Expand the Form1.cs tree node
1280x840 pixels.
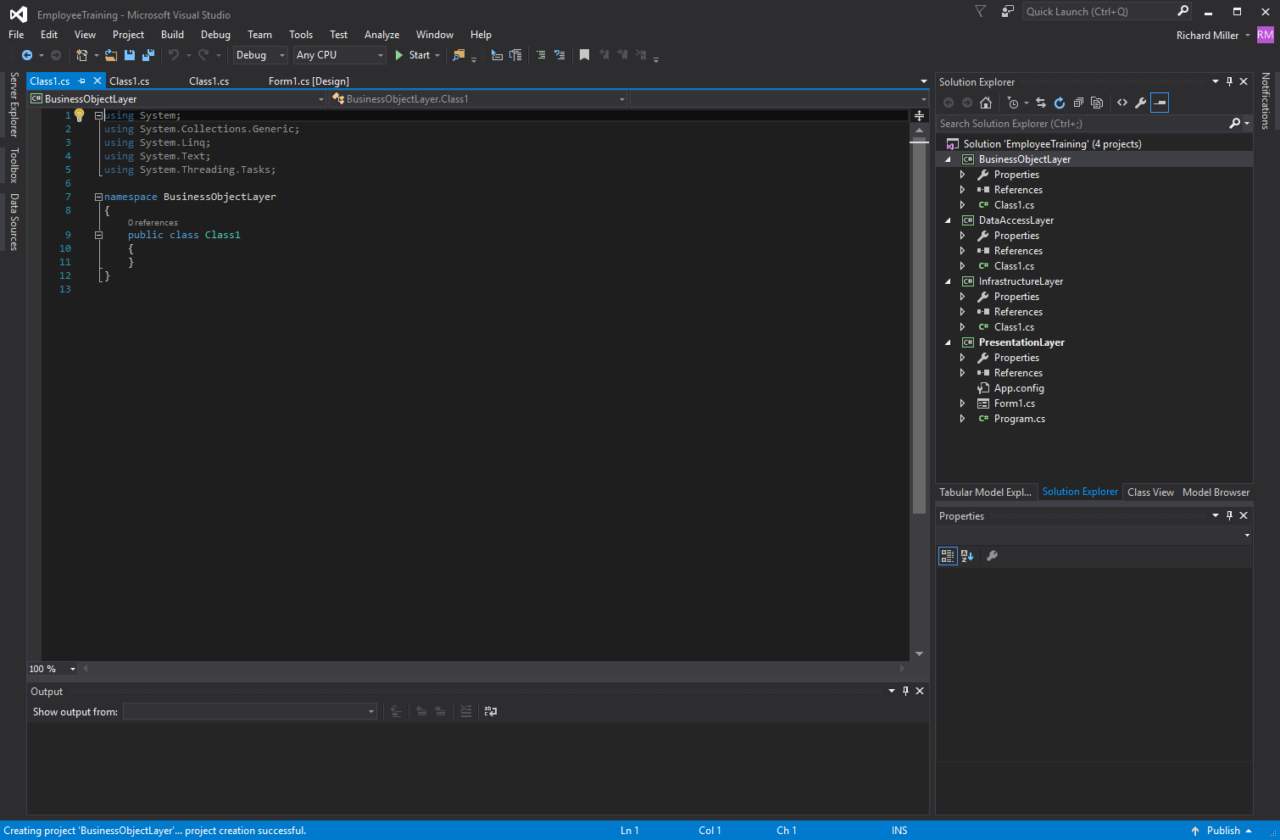click(x=962, y=403)
